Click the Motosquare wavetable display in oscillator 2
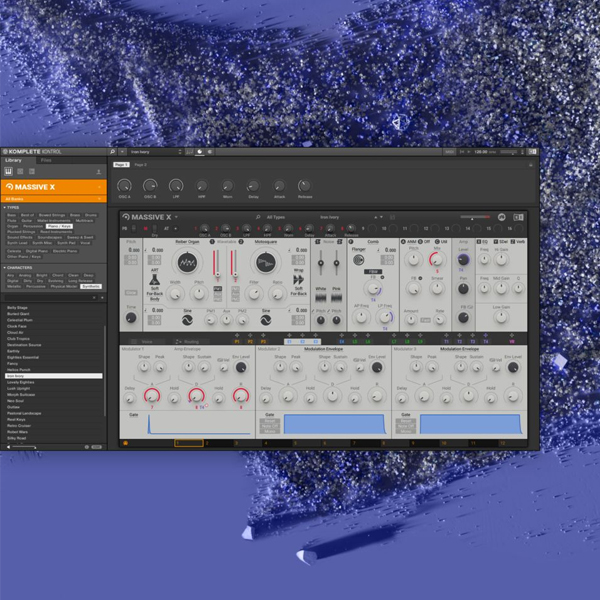 [266, 262]
